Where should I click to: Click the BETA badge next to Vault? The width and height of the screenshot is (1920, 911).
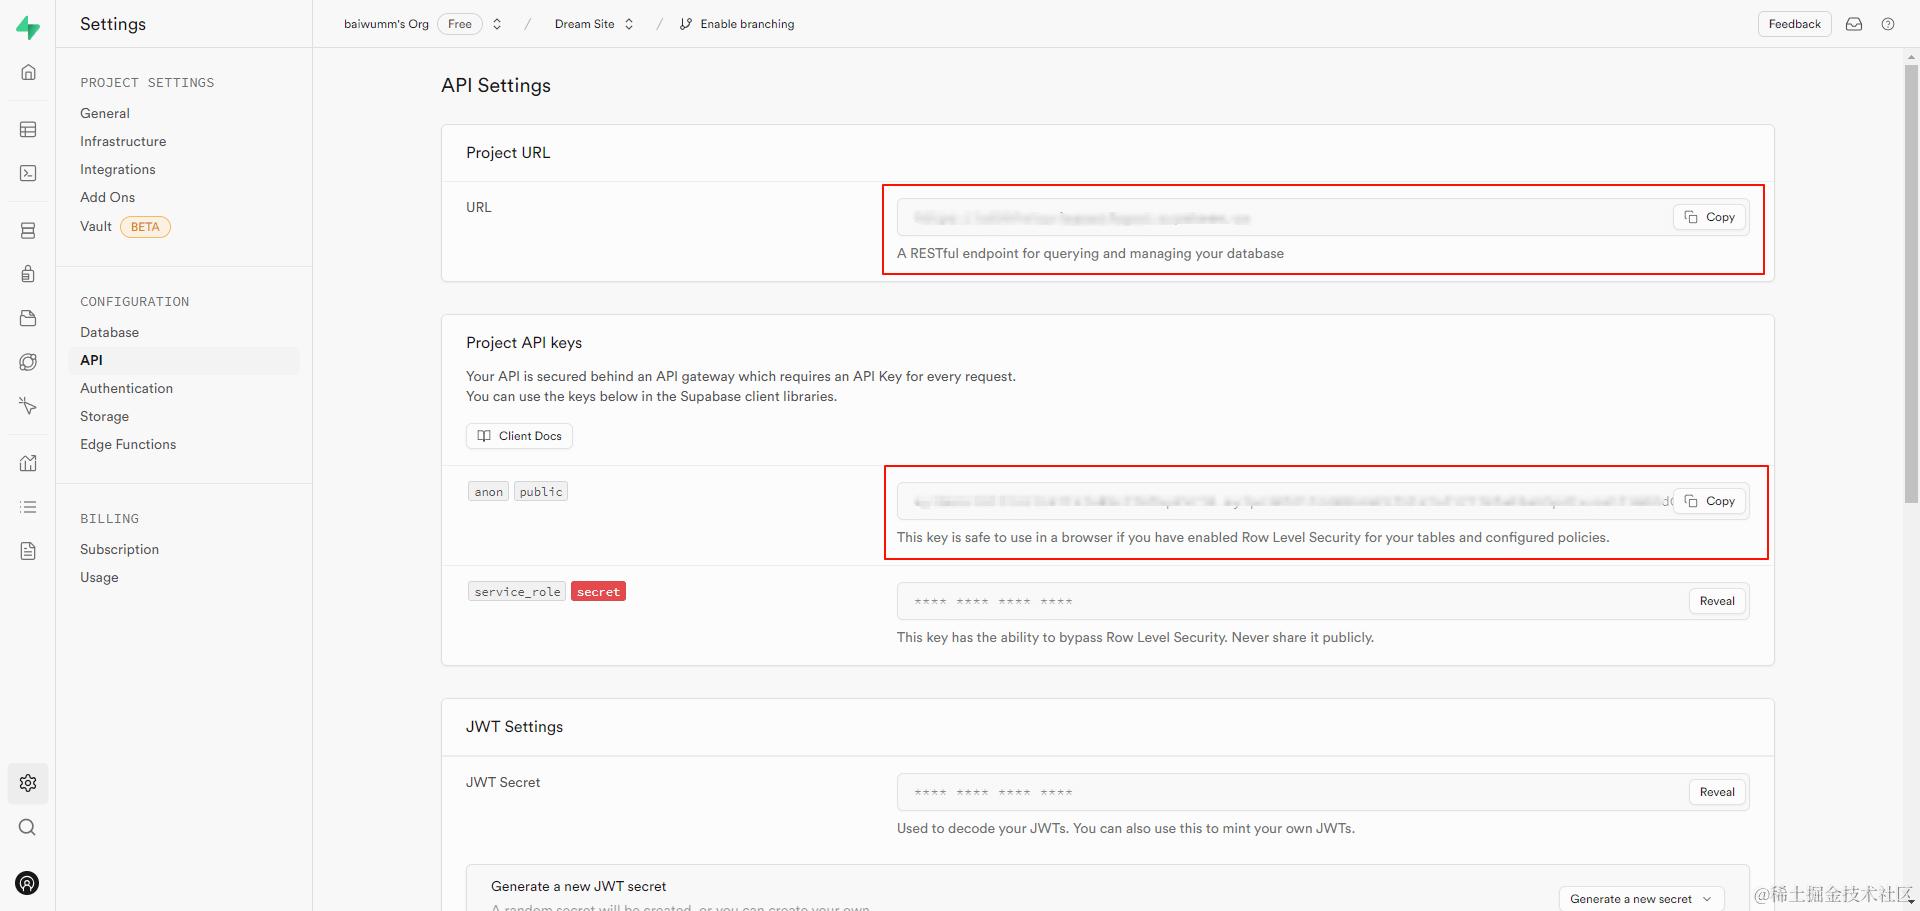pyautogui.click(x=145, y=227)
